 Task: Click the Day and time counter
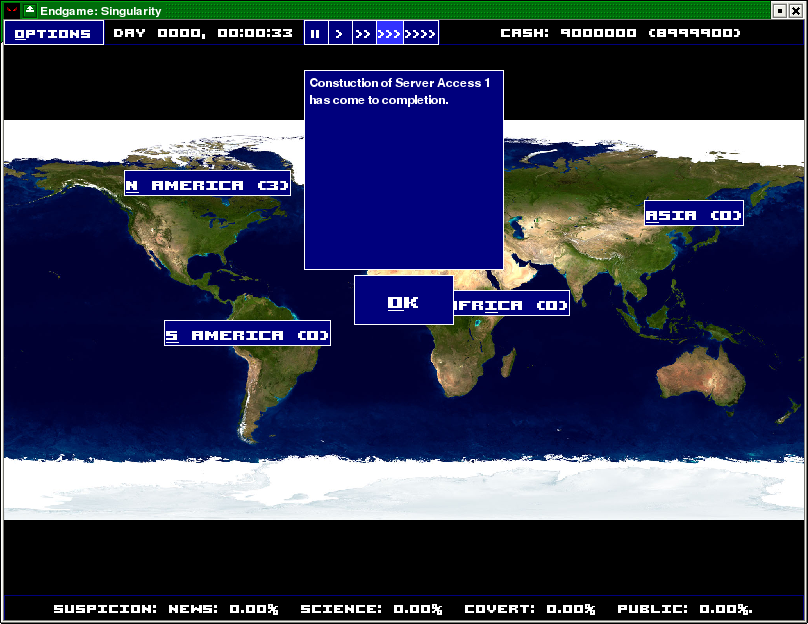pos(203,33)
